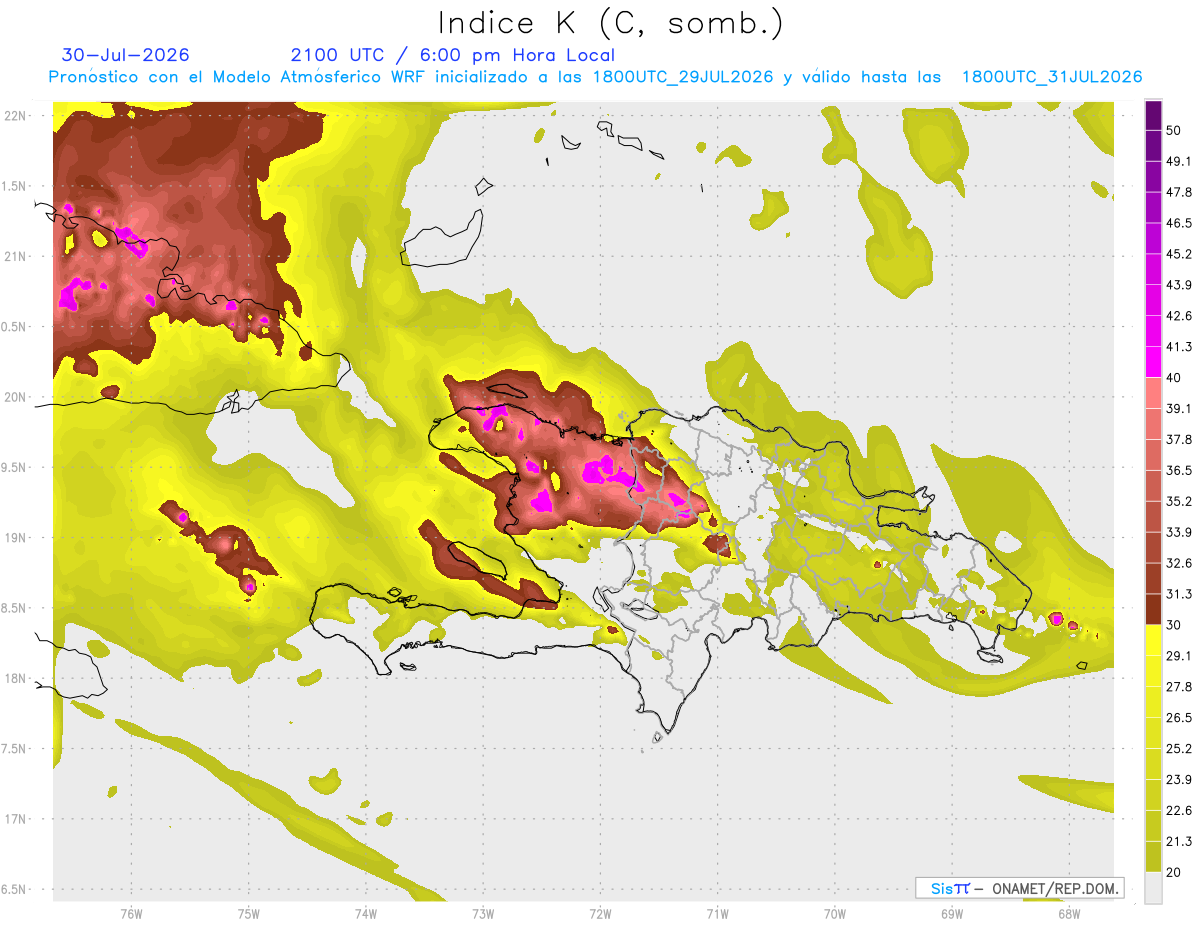The width and height of the screenshot is (1200, 927).
Task: Click the colorbar value 39.1
Action: pos(1179,408)
